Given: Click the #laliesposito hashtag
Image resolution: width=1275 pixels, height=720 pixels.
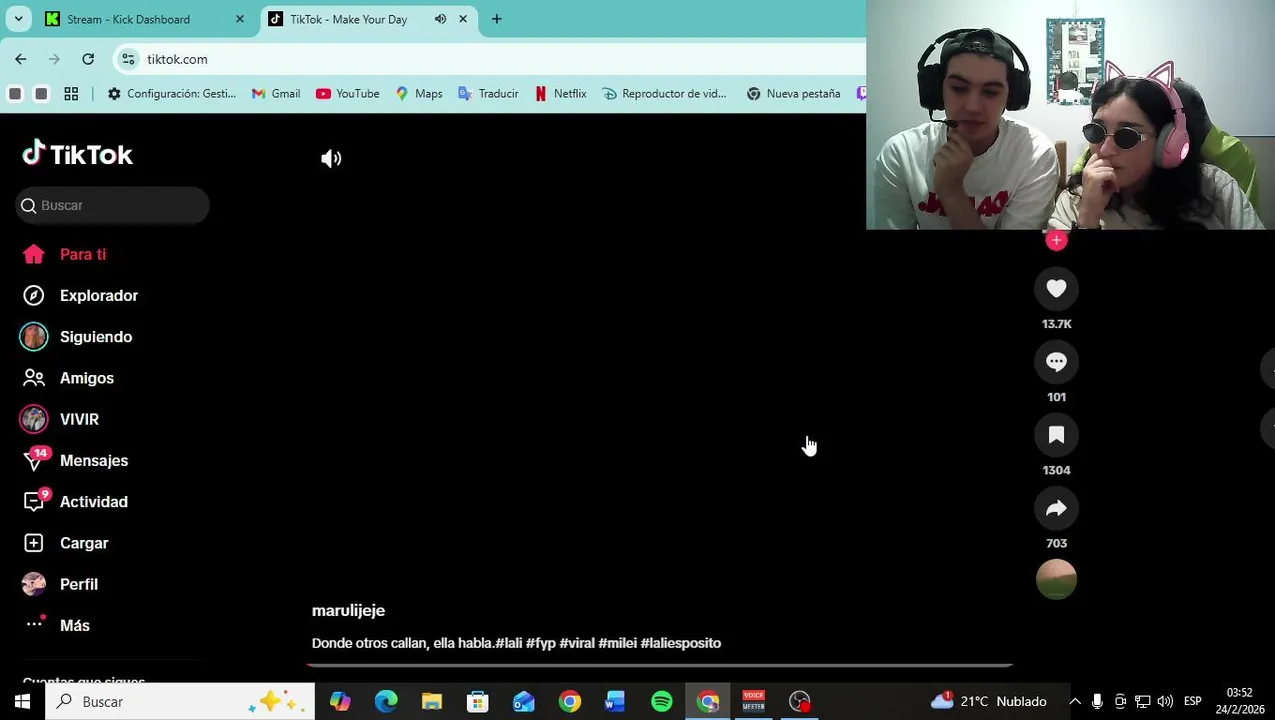Looking at the screenshot, I should point(681,643).
